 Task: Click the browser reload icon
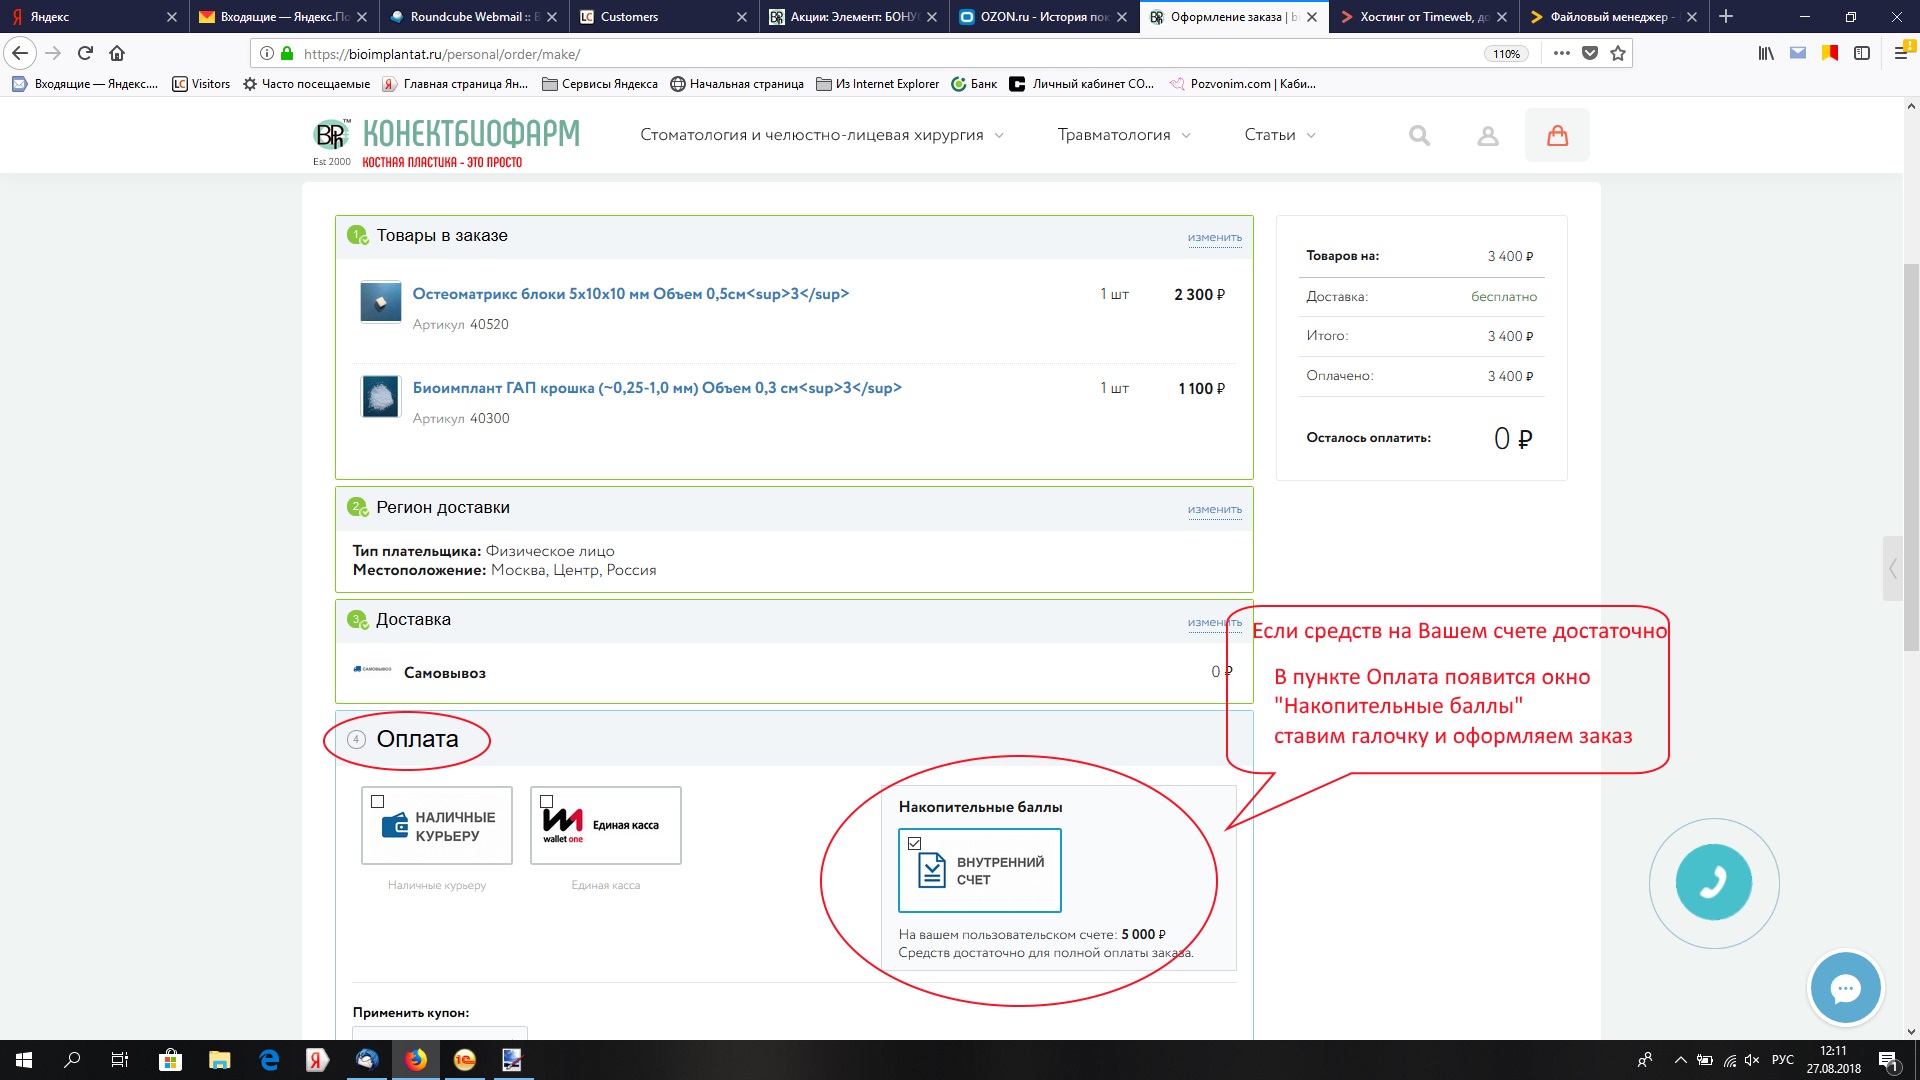(x=85, y=54)
